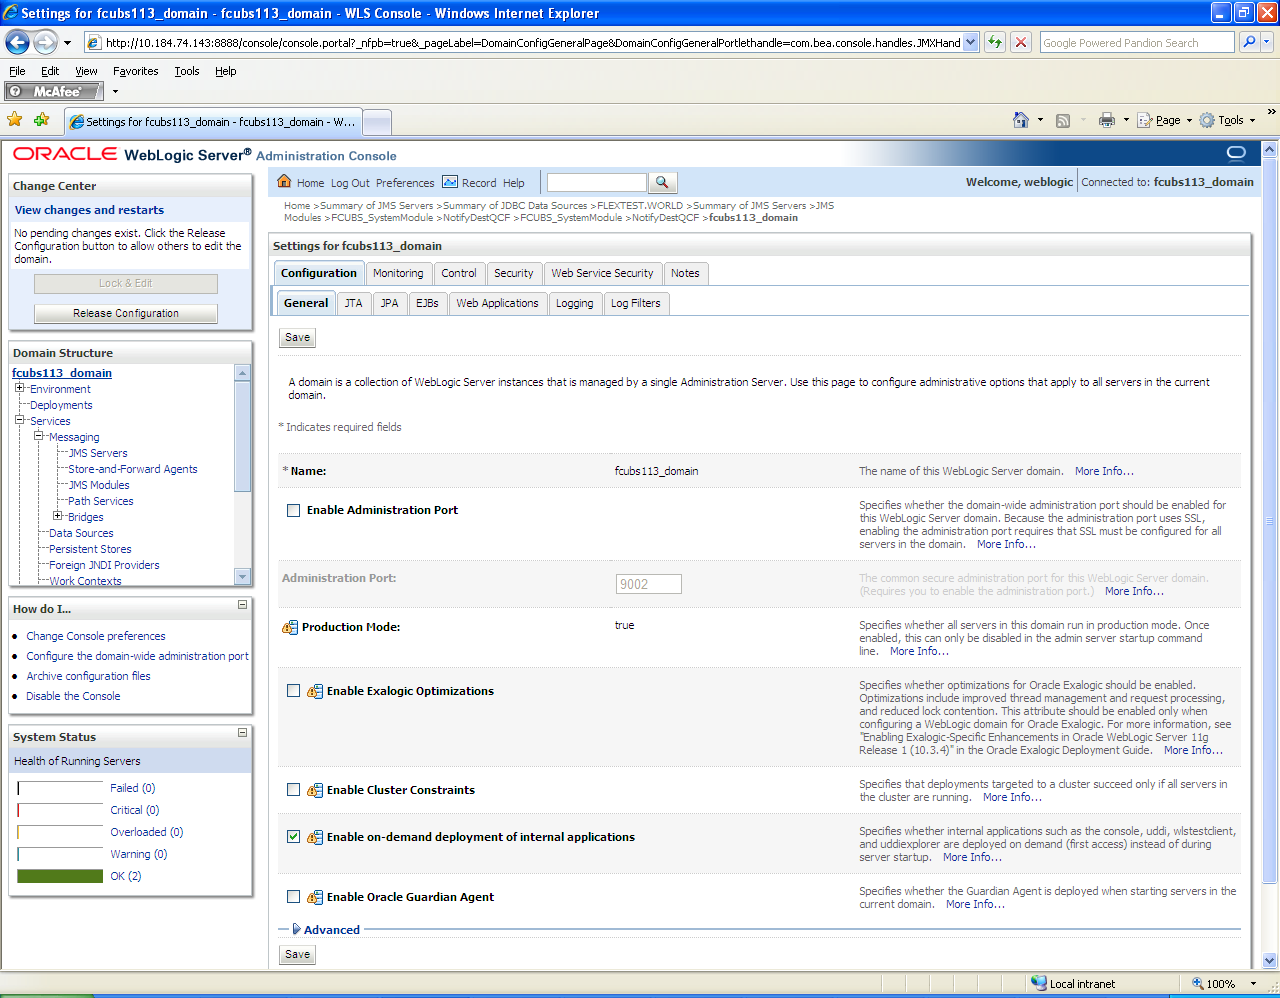
Task: Collapse the Messaging tree node
Action: coord(39,436)
